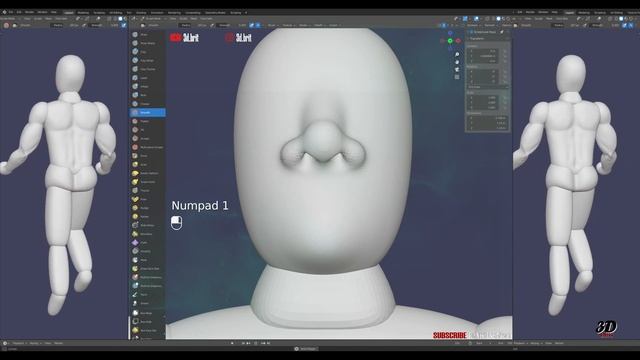This screenshot has width=640, height=360.
Task: Switch to the Modeling workspace tab
Action: pyautogui.click(x=83, y=13)
